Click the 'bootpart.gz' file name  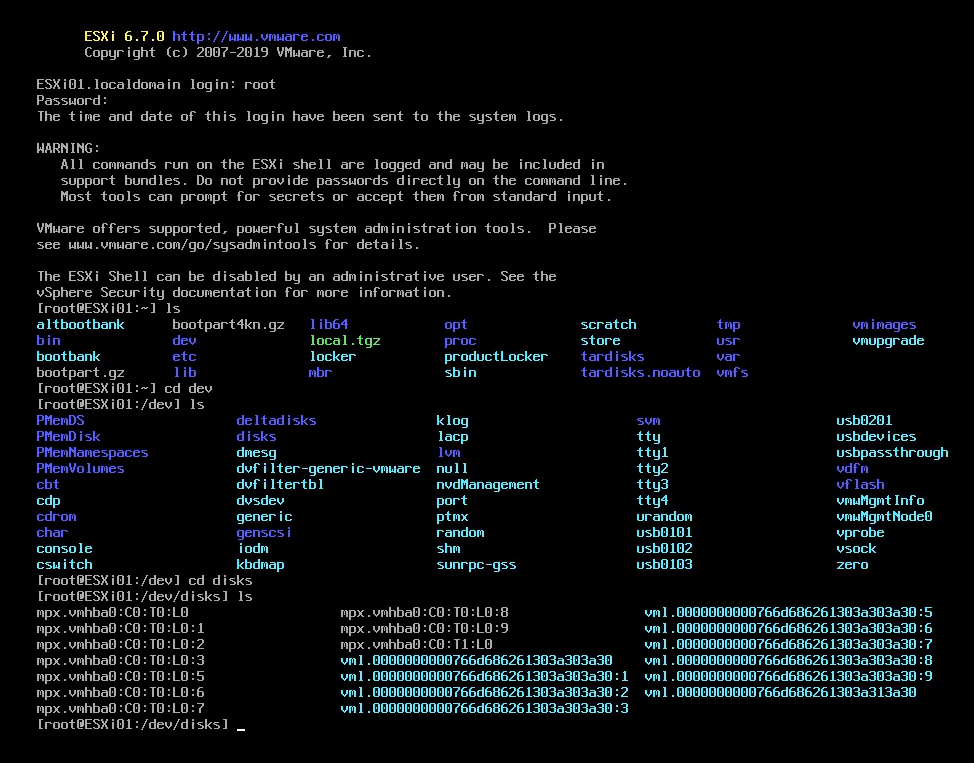(80, 373)
